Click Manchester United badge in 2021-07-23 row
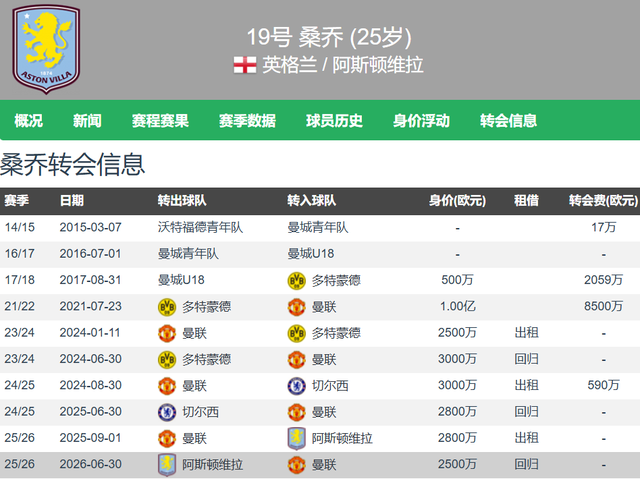The height and width of the screenshot is (479, 640). click(297, 307)
